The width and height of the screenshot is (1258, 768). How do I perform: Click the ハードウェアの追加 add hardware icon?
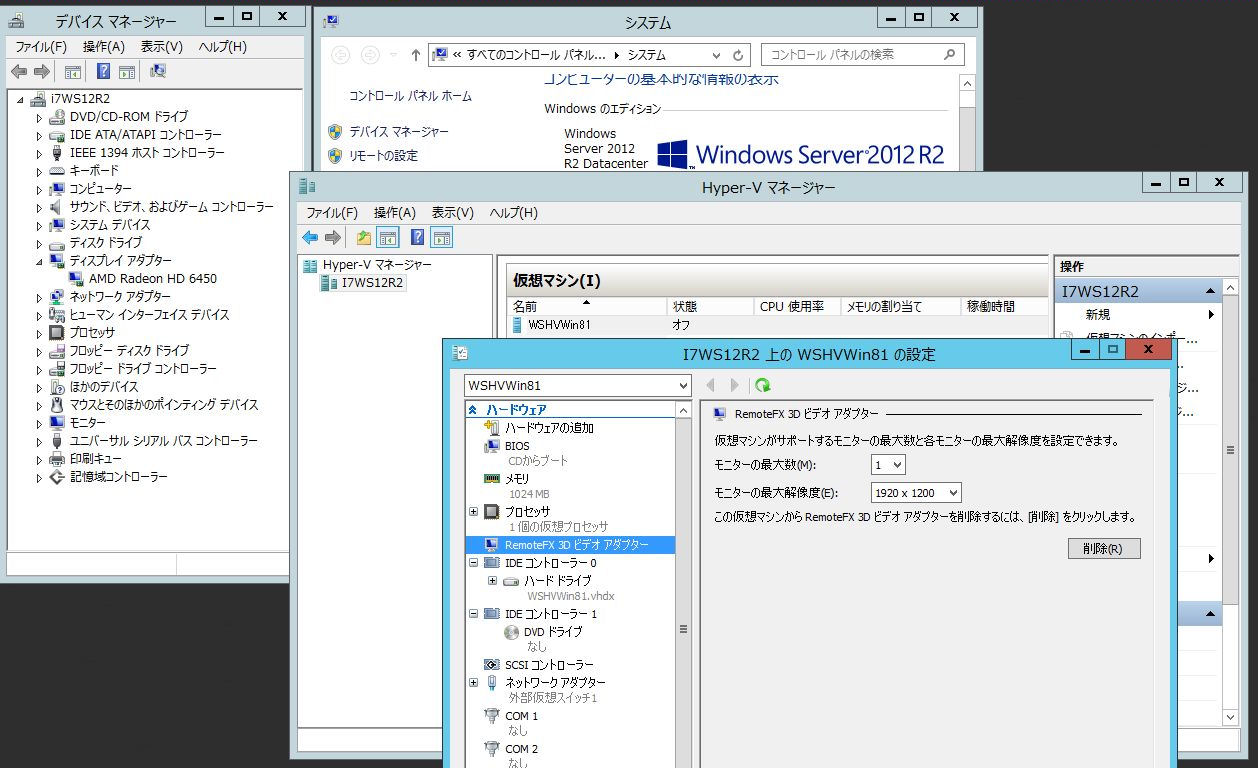[x=492, y=428]
